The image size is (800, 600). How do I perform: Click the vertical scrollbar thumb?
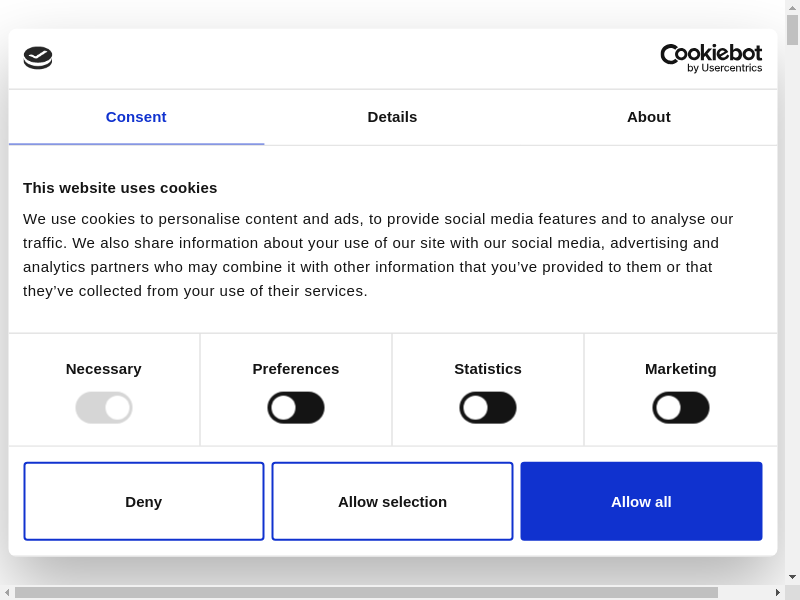click(792, 30)
